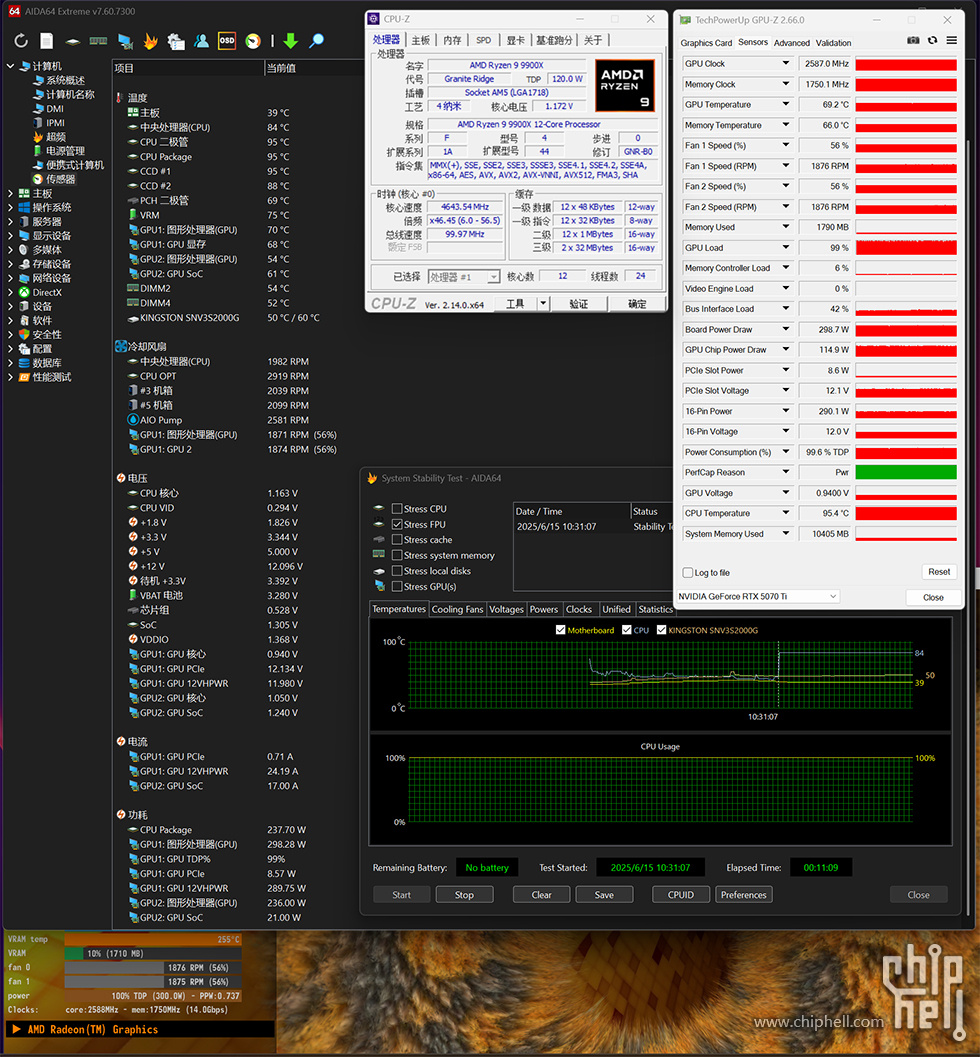This screenshot has height=1057, width=980.
Task: Click the CPUID button in Stability Test
Action: pyautogui.click(x=681, y=895)
